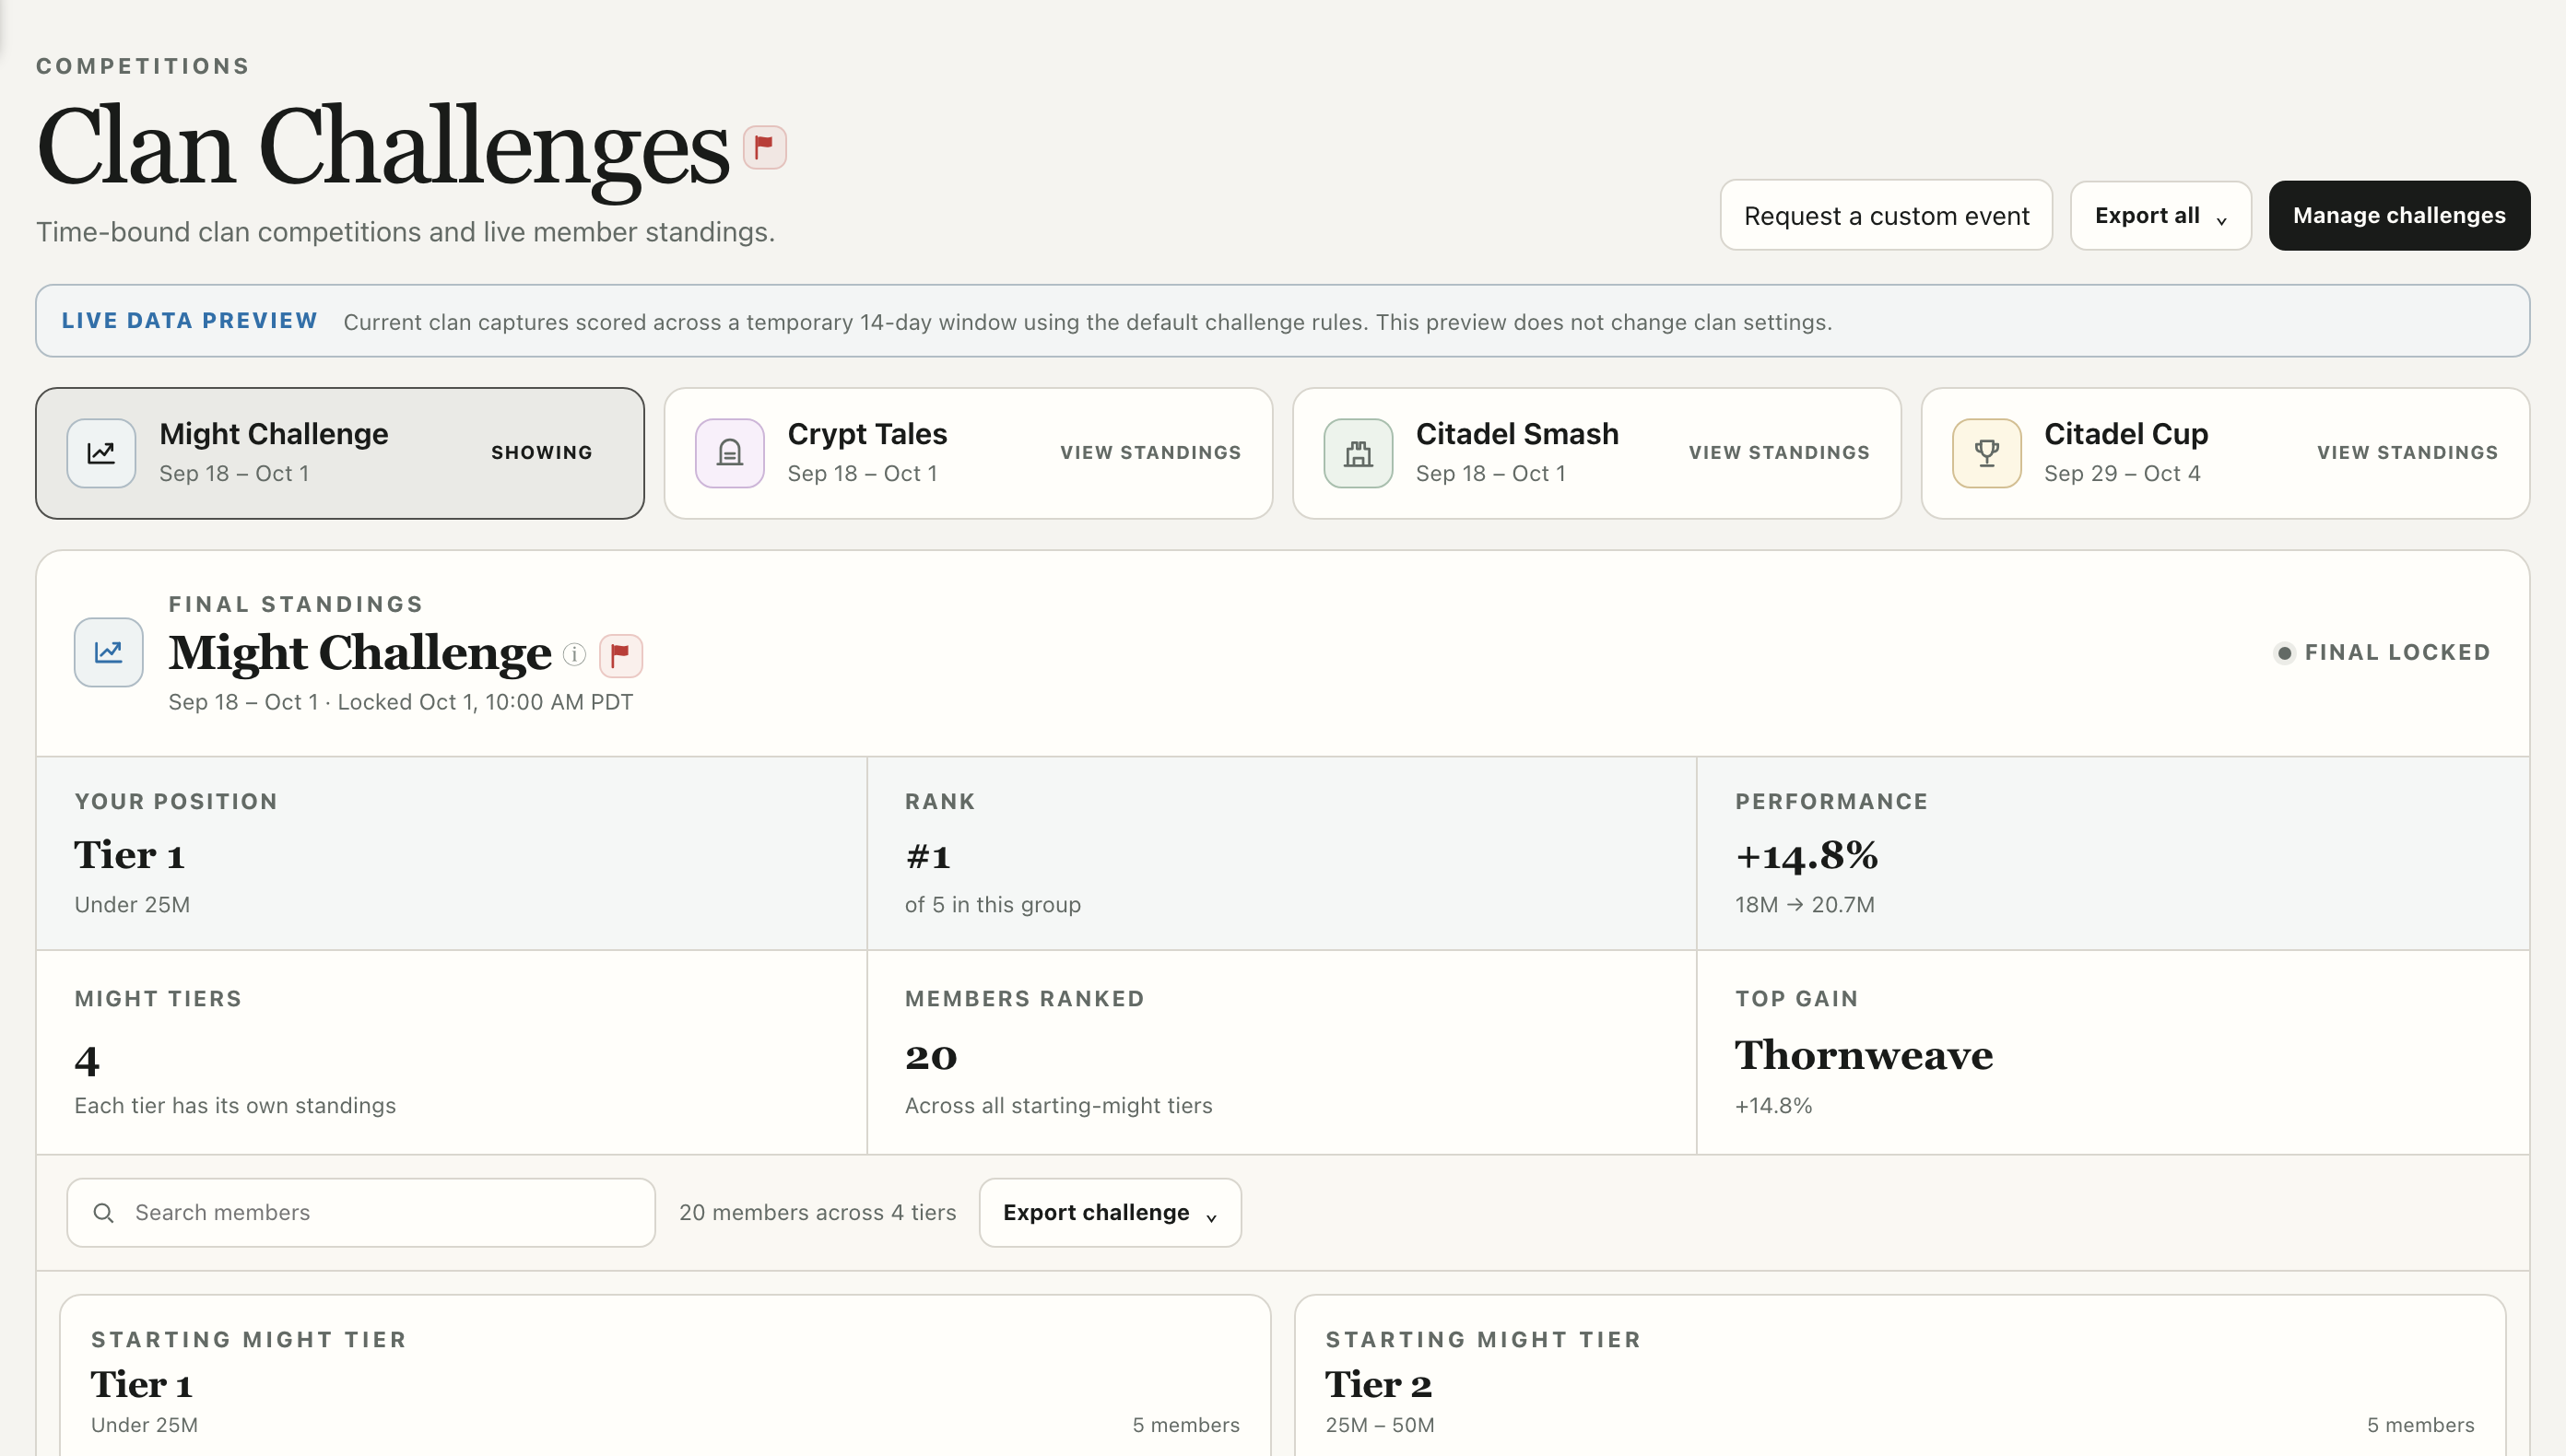The image size is (2566, 1456).
Task: Click the magnifier icon in Search members field
Action: click(103, 1213)
